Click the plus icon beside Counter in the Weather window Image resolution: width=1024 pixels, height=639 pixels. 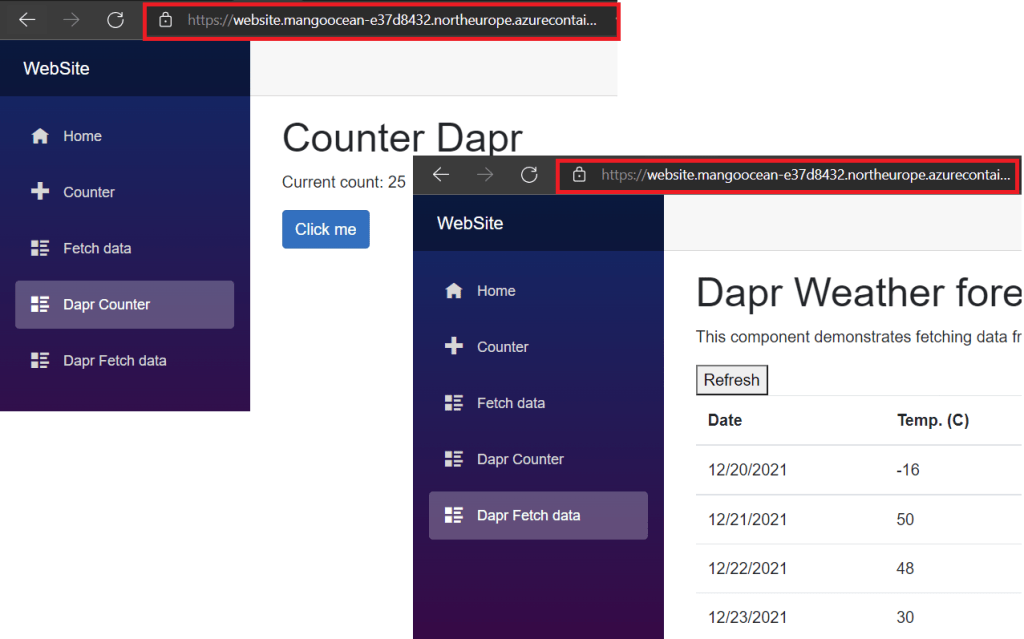point(454,347)
